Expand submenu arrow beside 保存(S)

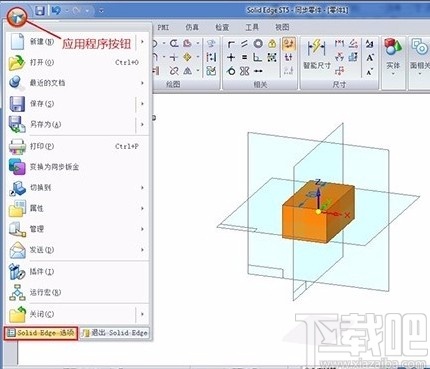click(x=142, y=104)
